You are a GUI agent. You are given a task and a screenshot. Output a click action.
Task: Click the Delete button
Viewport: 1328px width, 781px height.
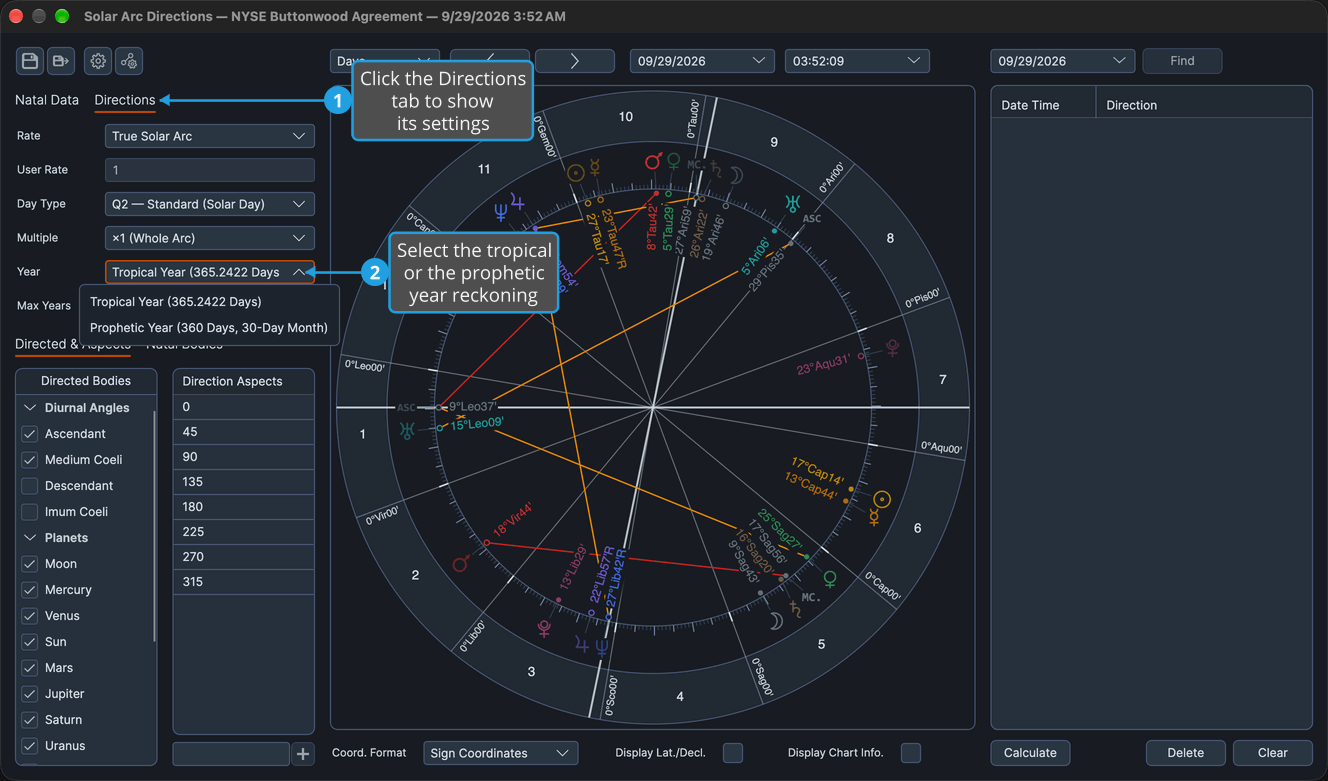click(1185, 753)
